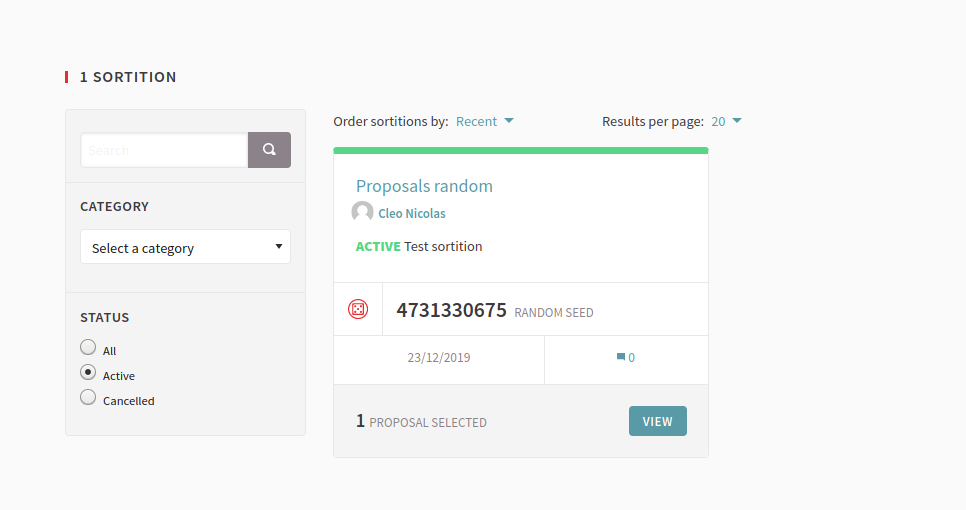Click the Active Test sortition description
The width and height of the screenshot is (966, 510).
click(419, 246)
